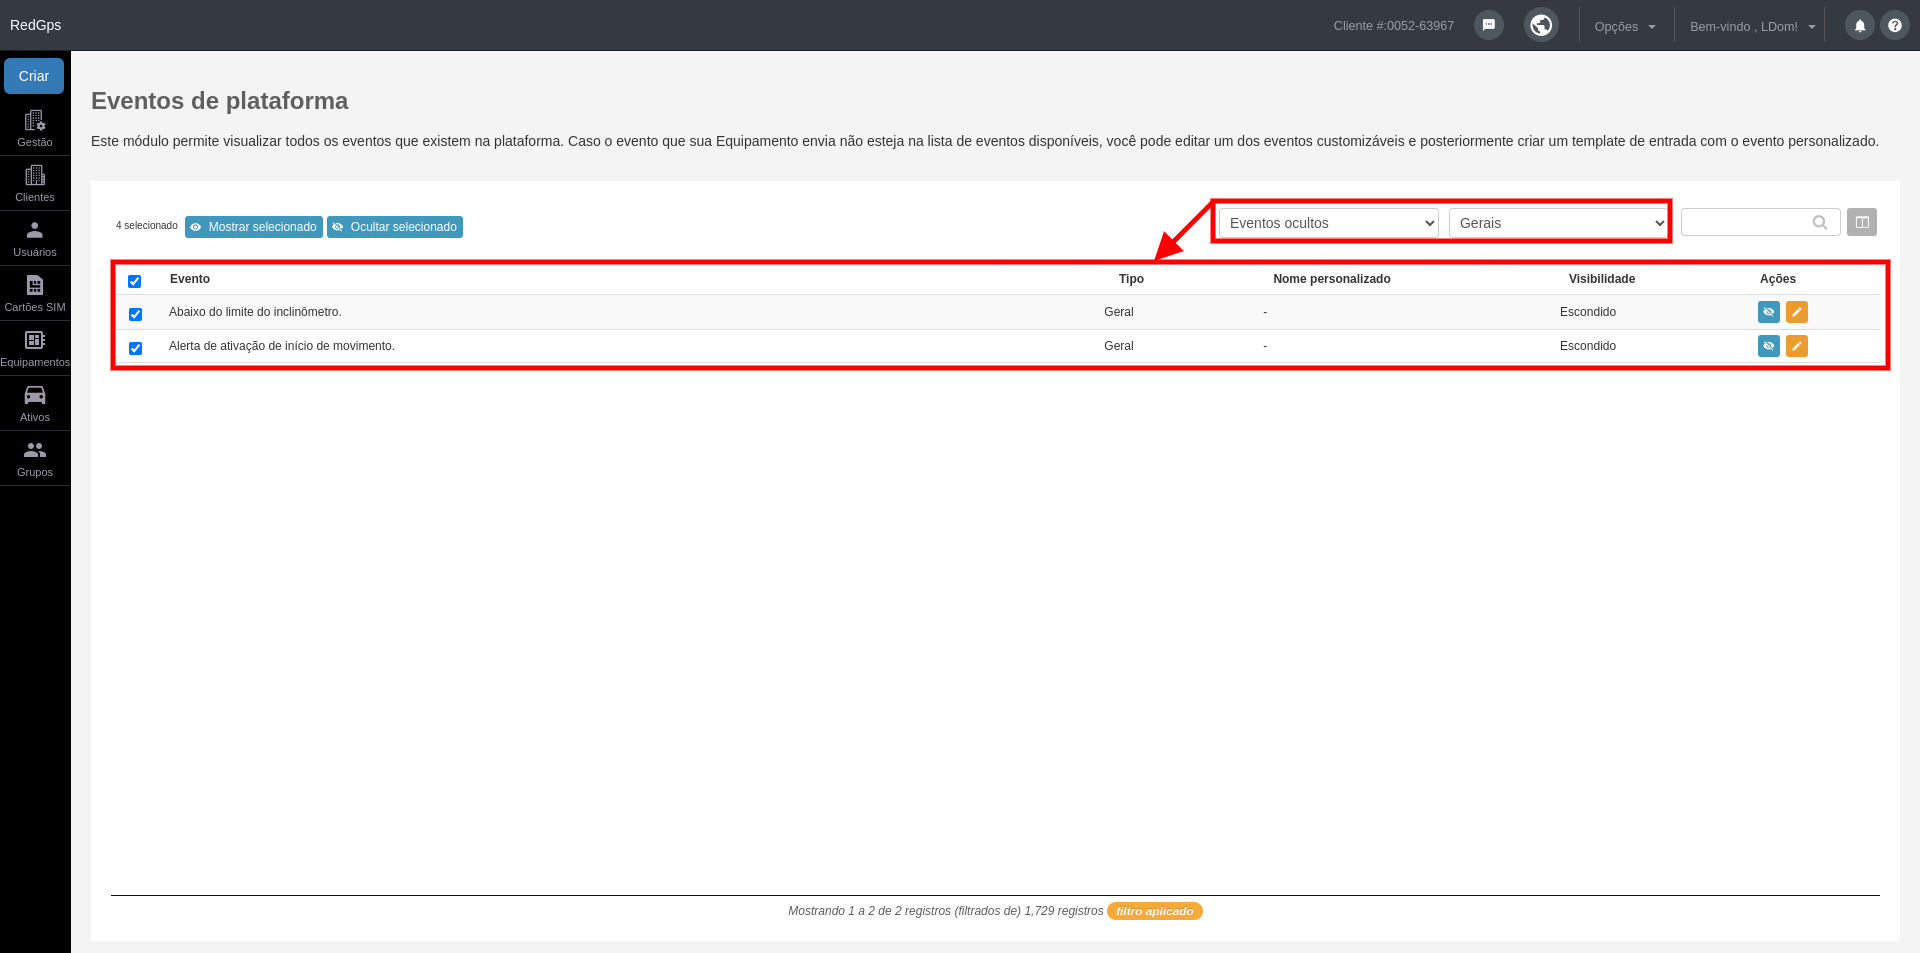The image size is (1920, 953).
Task: Click the Ocultar selecionado button
Action: pos(395,227)
